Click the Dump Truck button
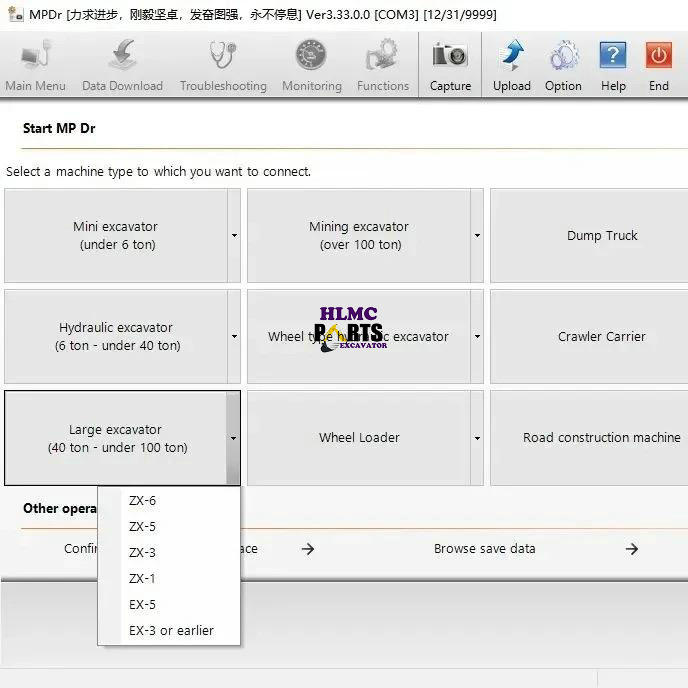688x688 pixels. (601, 236)
